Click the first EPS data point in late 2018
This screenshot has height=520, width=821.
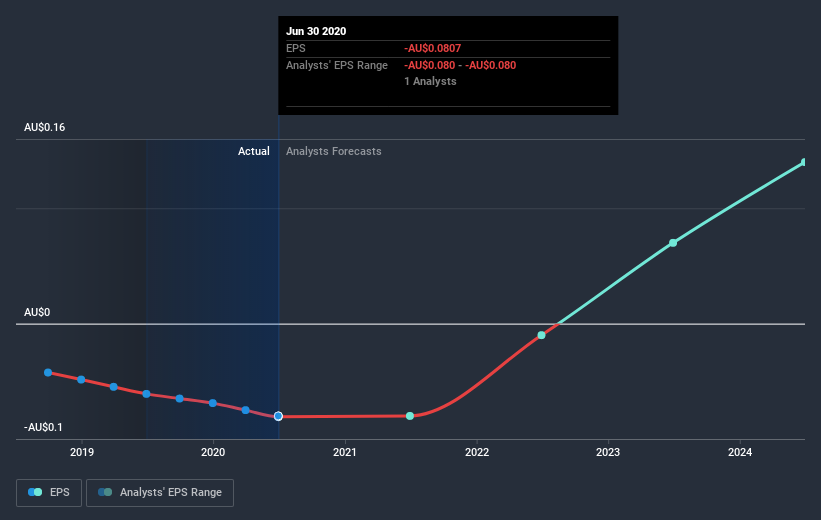tap(48, 372)
